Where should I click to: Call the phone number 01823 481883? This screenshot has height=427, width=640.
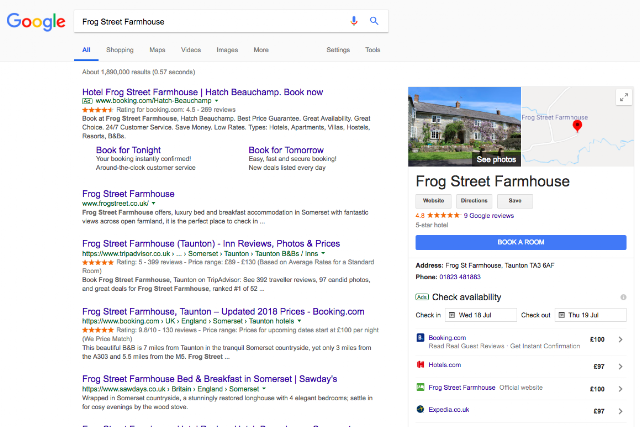(x=460, y=277)
